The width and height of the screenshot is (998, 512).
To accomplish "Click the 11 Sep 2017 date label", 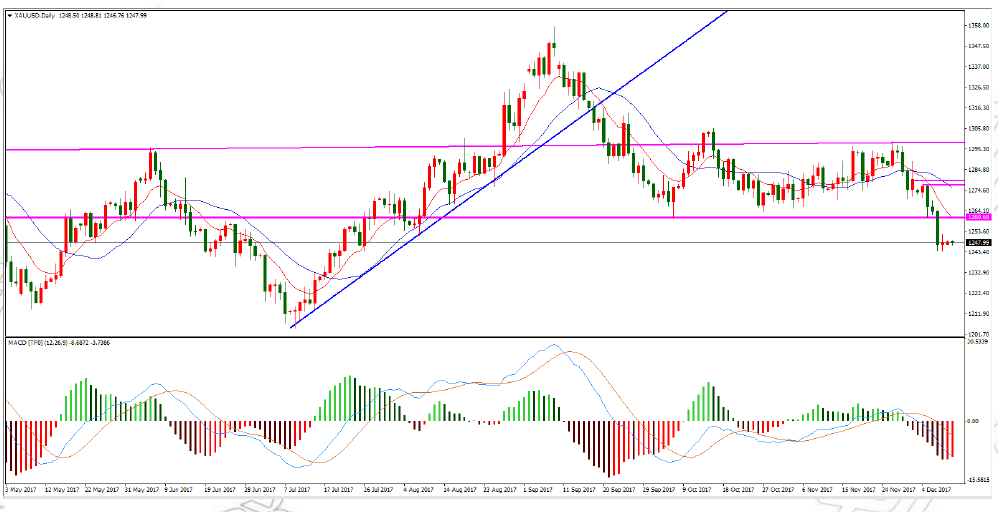I will coord(579,490).
